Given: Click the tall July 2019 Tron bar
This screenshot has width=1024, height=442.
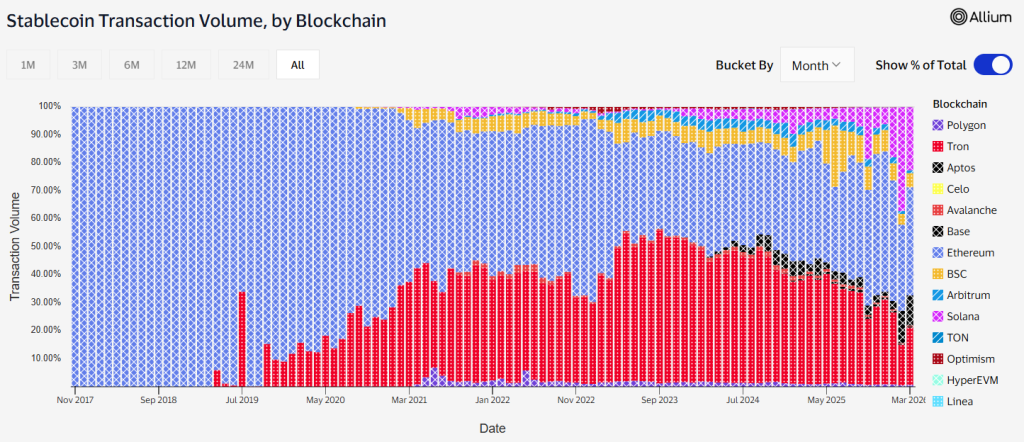Looking at the screenshot, I should 242,338.
